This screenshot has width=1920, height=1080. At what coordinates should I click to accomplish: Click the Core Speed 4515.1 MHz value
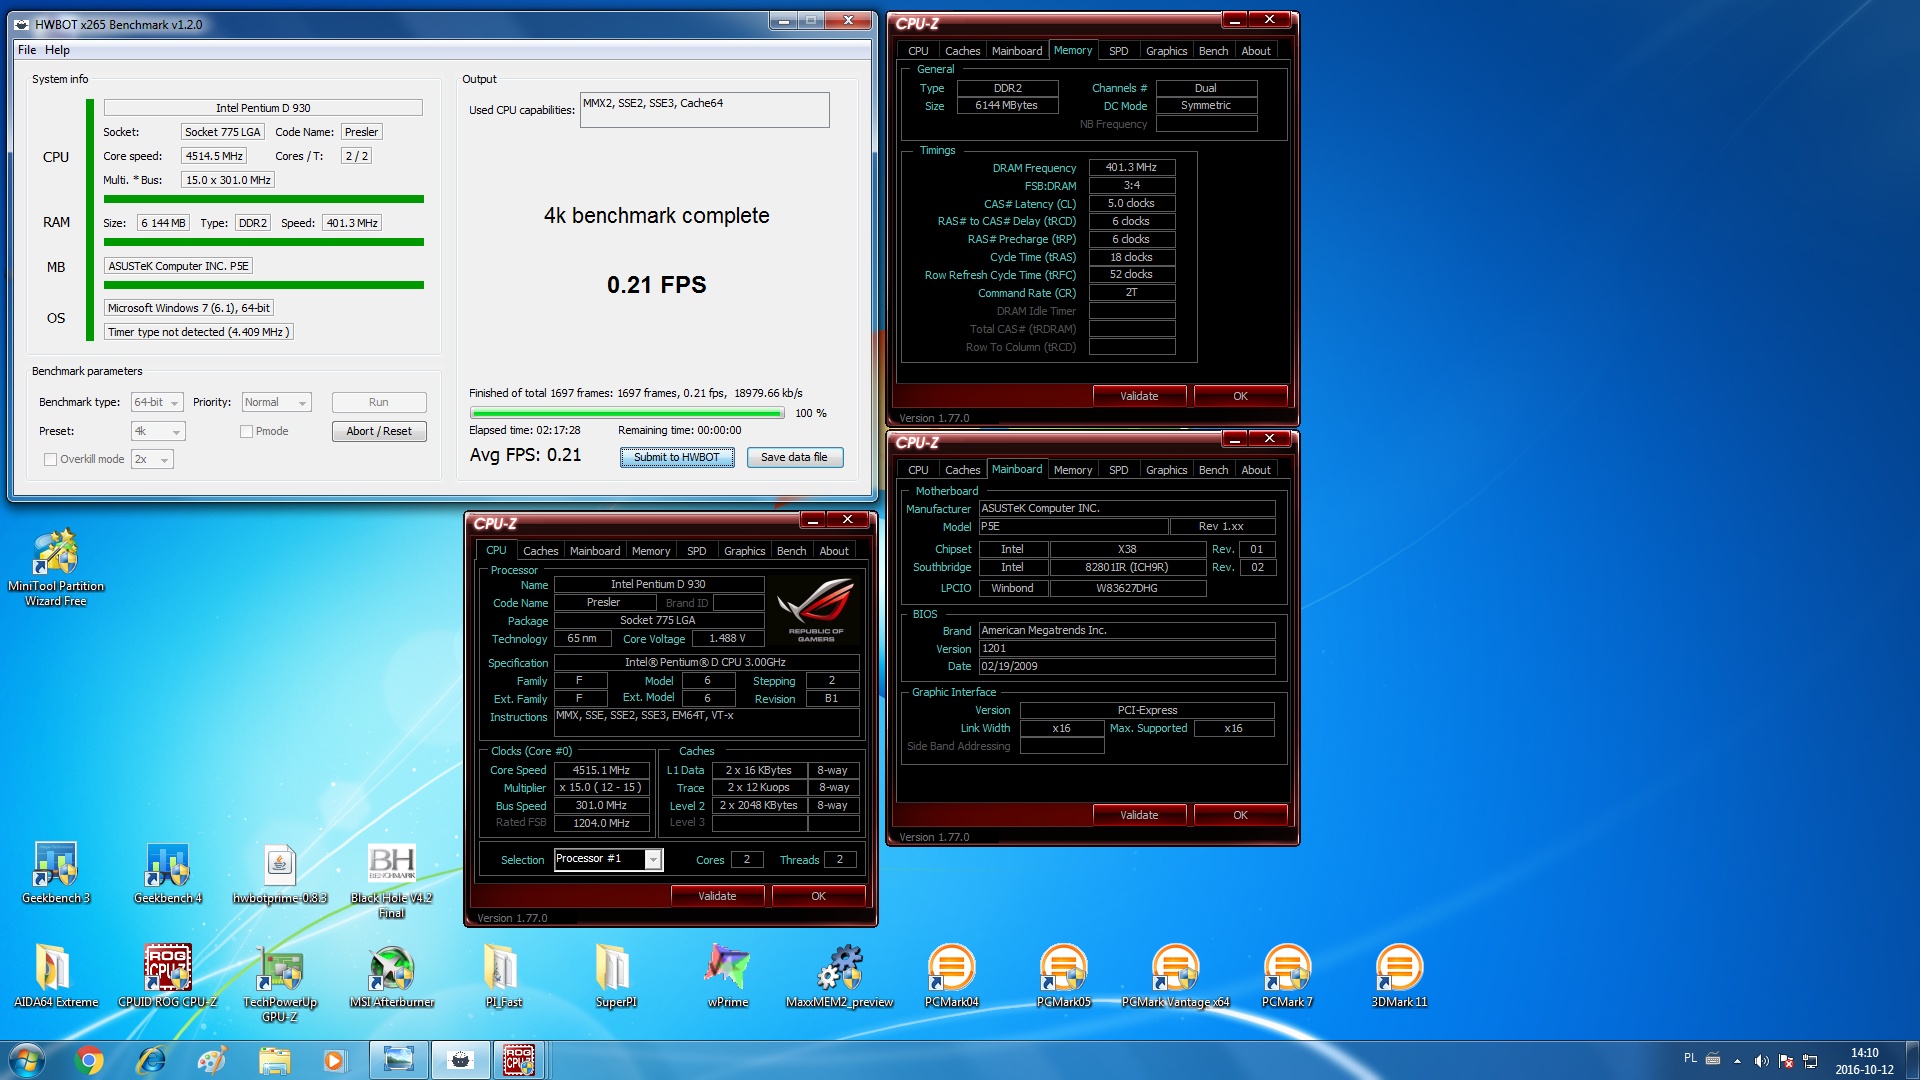click(x=601, y=770)
